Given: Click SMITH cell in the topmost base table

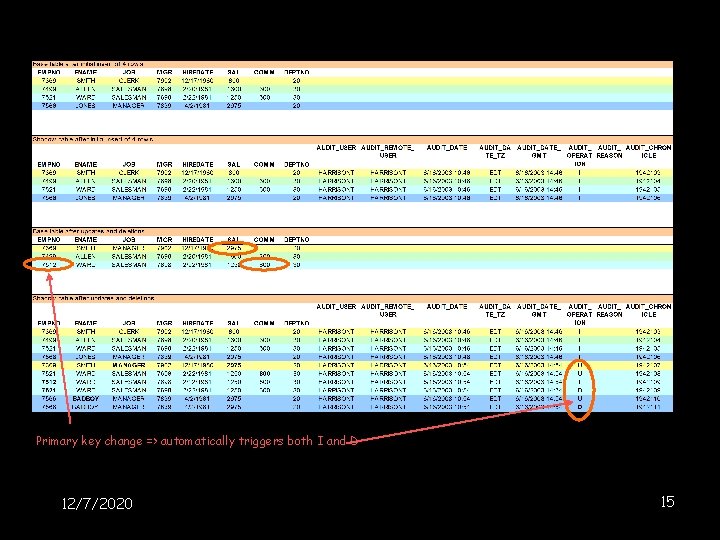Looking at the screenshot, I should point(86,81).
